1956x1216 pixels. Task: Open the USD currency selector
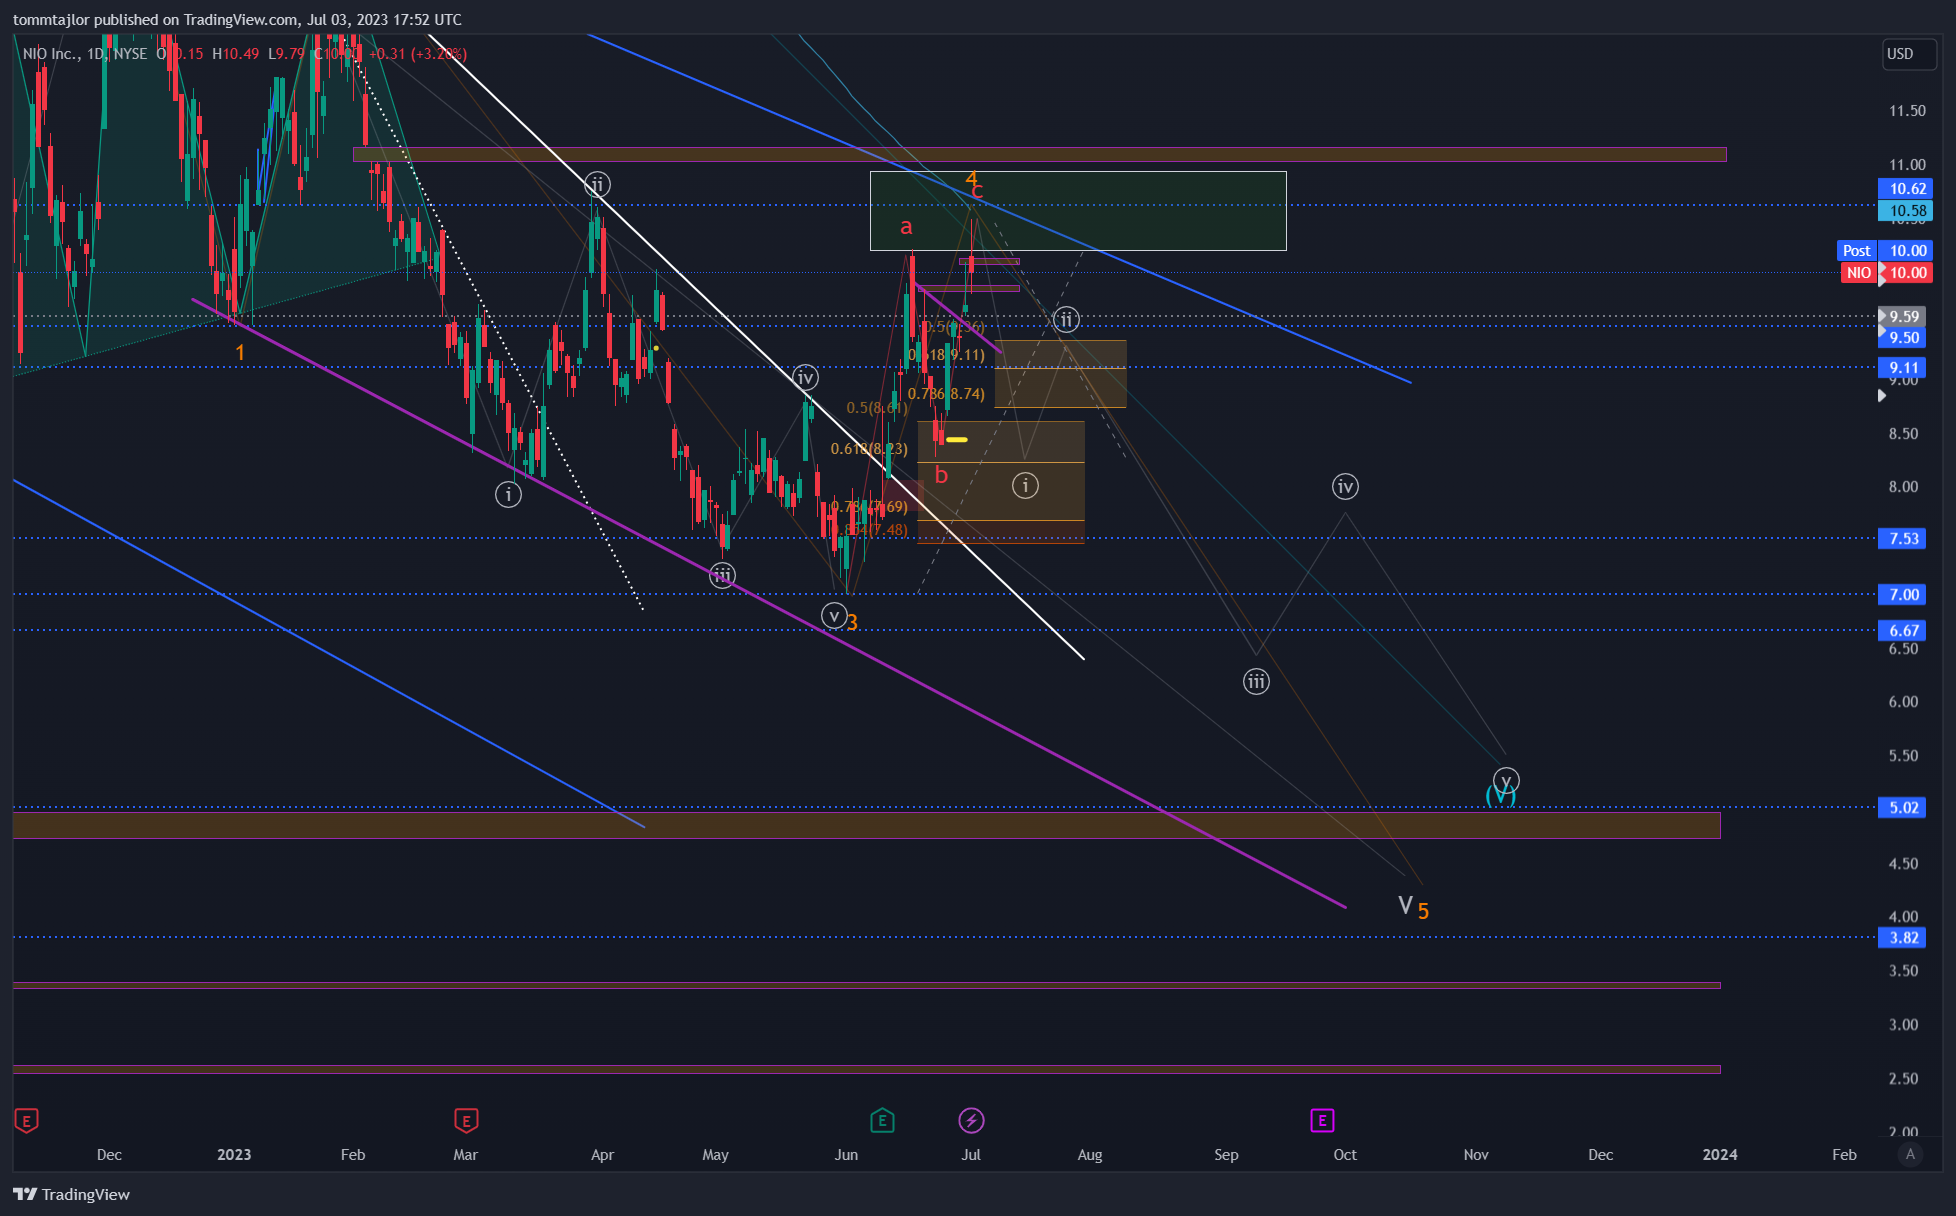(x=1908, y=54)
